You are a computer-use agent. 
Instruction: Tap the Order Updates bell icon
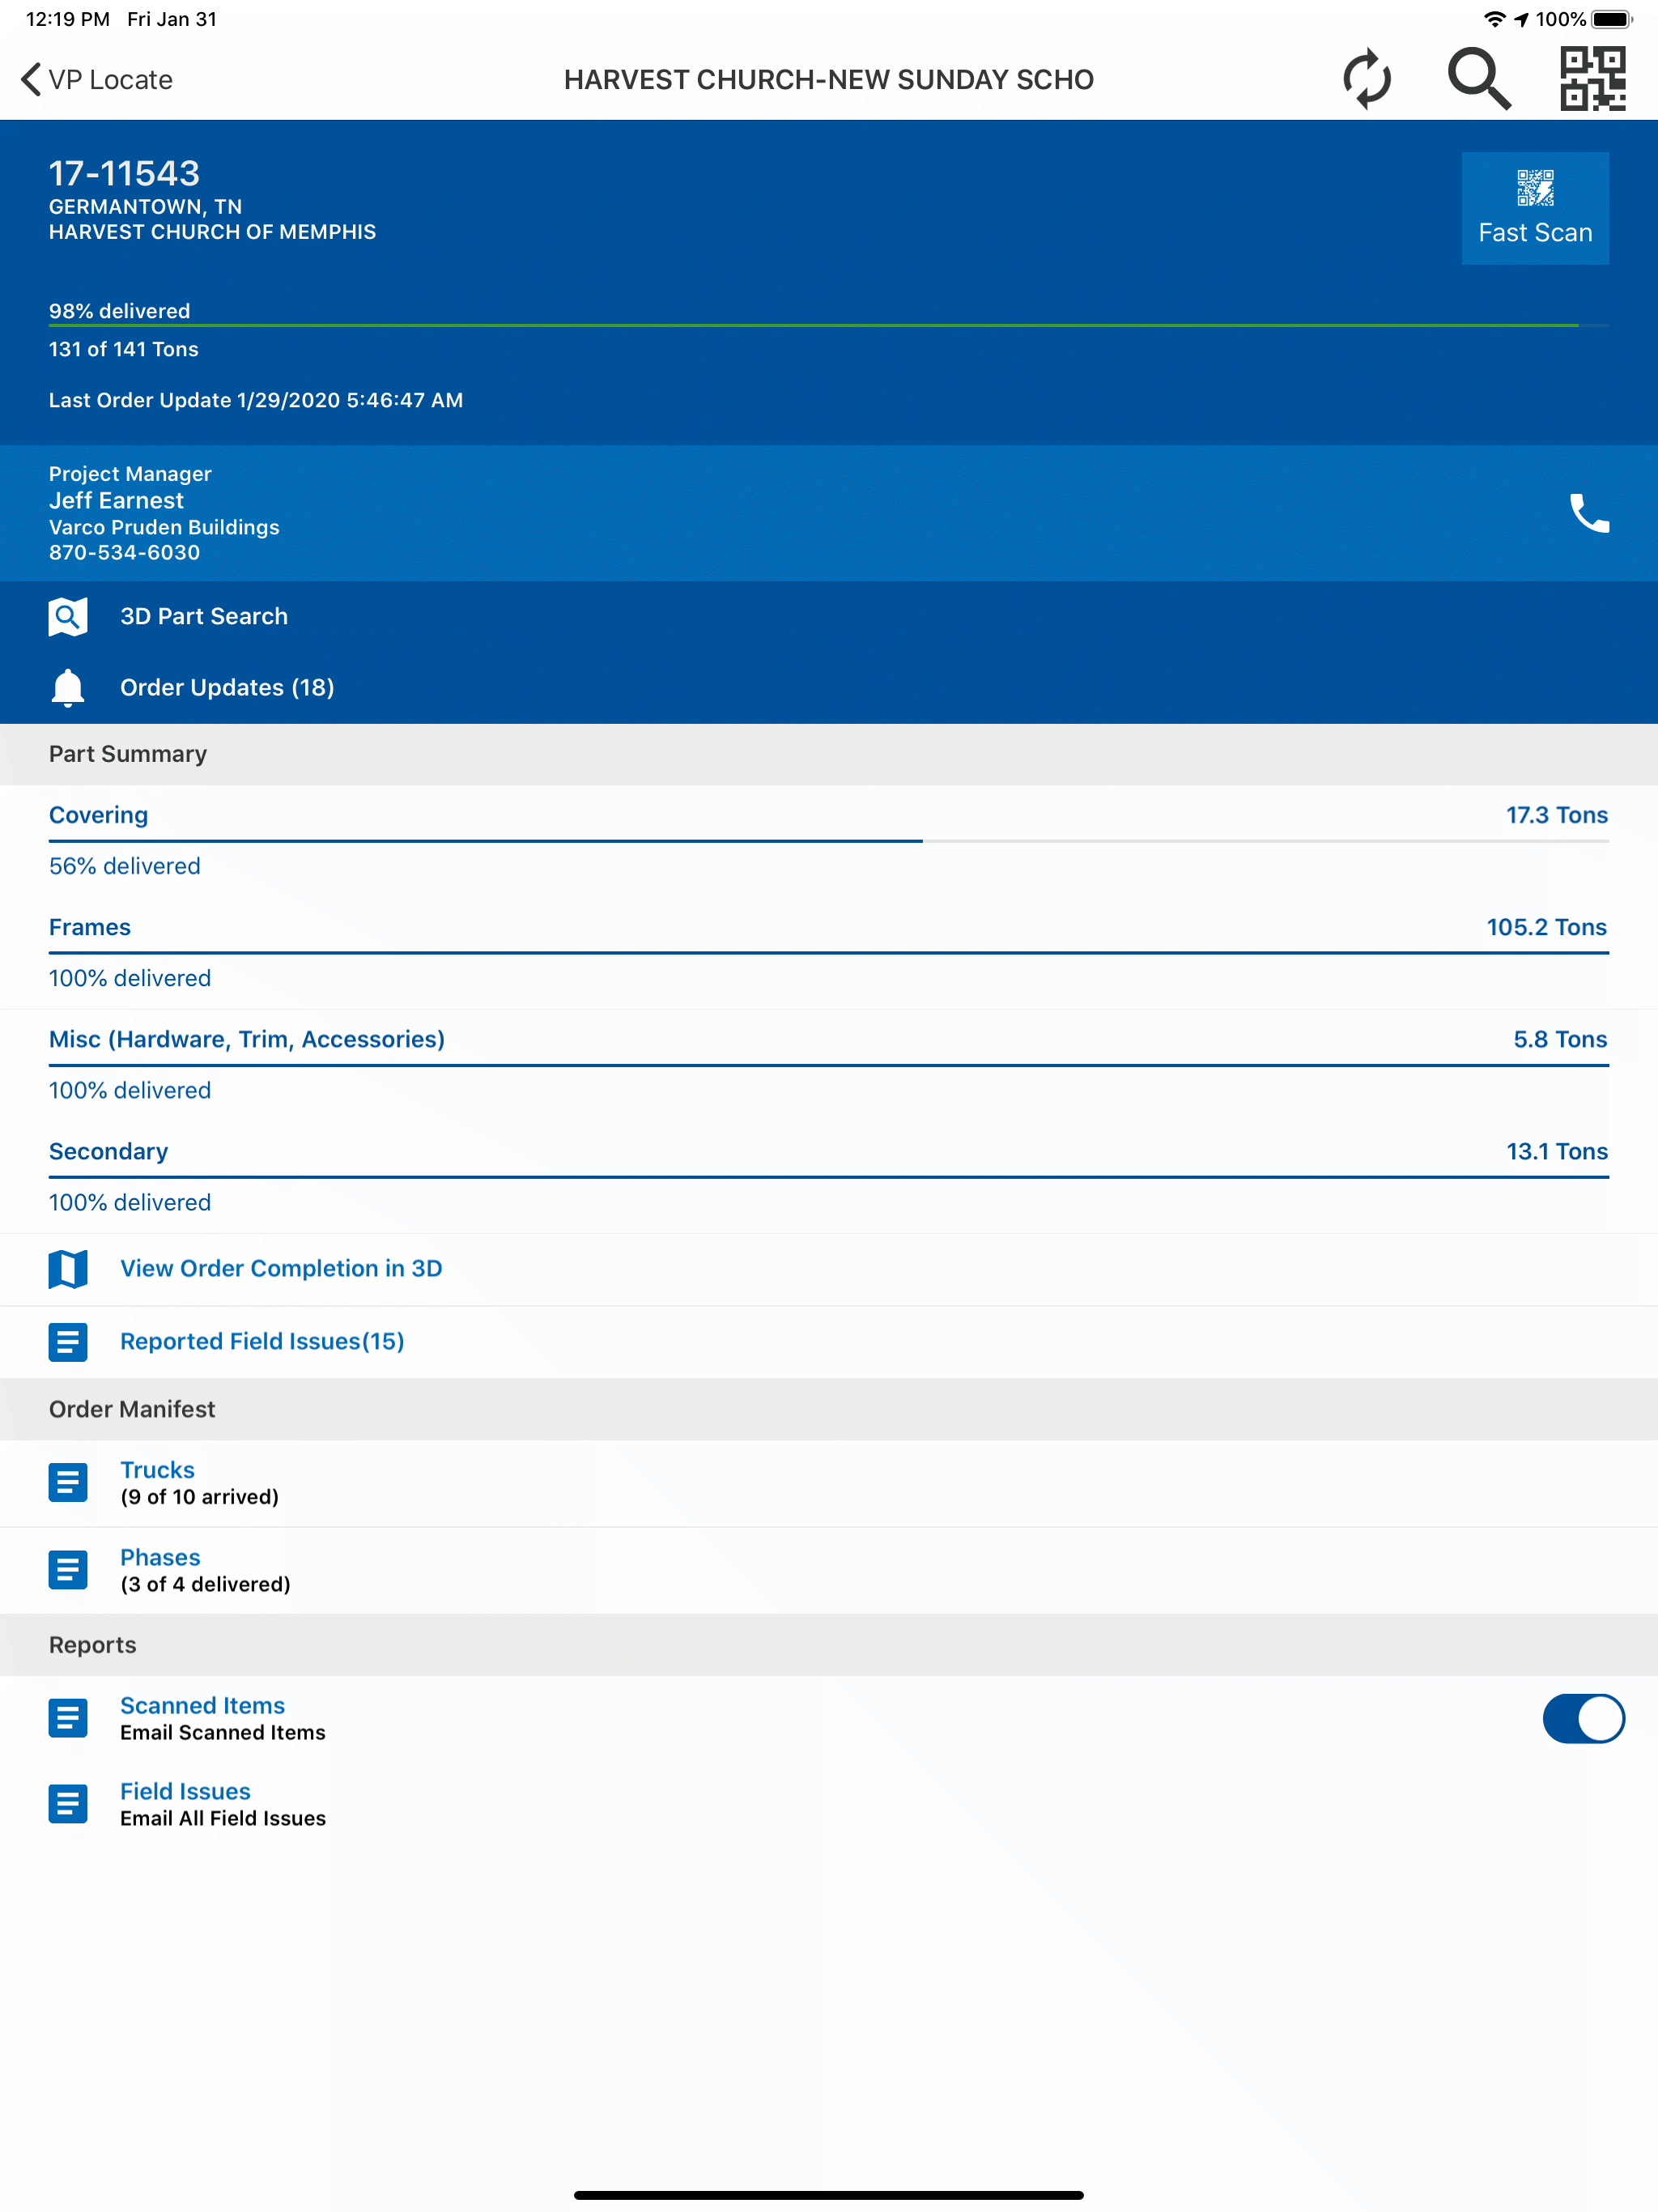pos(68,688)
